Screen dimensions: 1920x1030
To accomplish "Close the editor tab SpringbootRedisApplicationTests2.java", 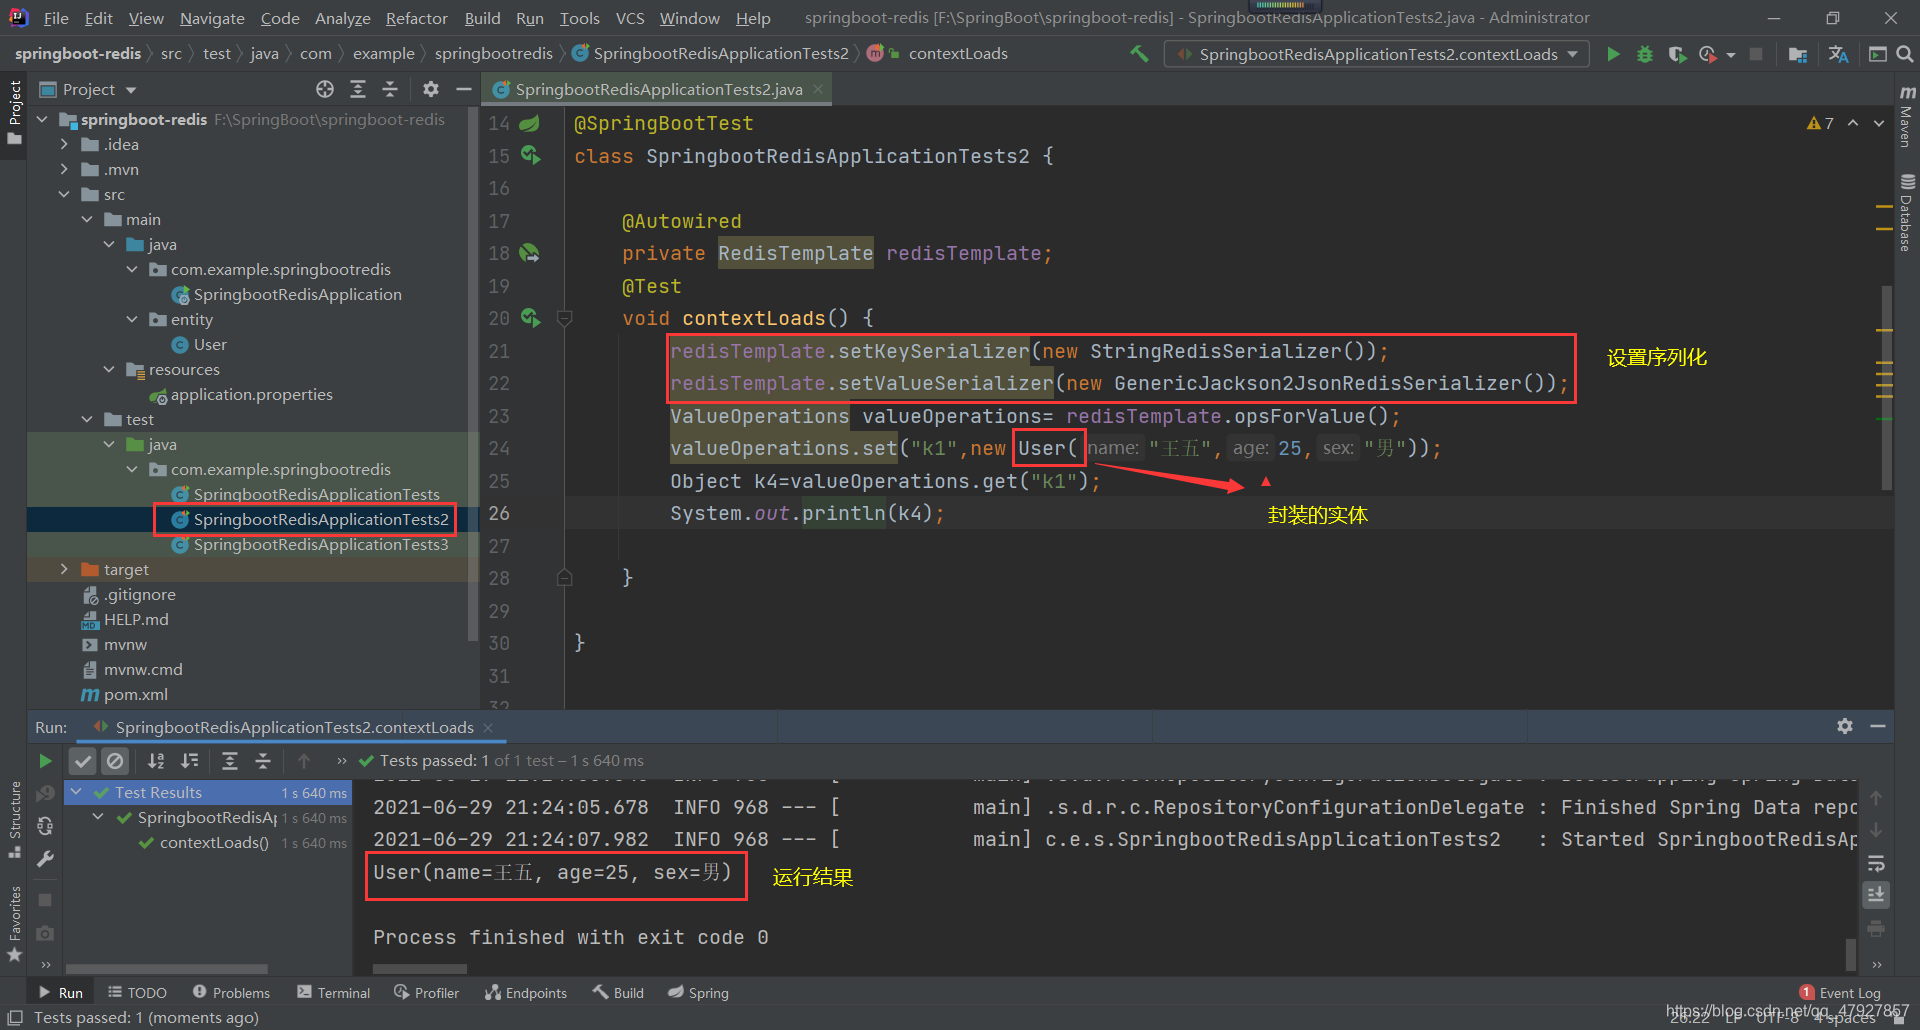I will (x=818, y=89).
